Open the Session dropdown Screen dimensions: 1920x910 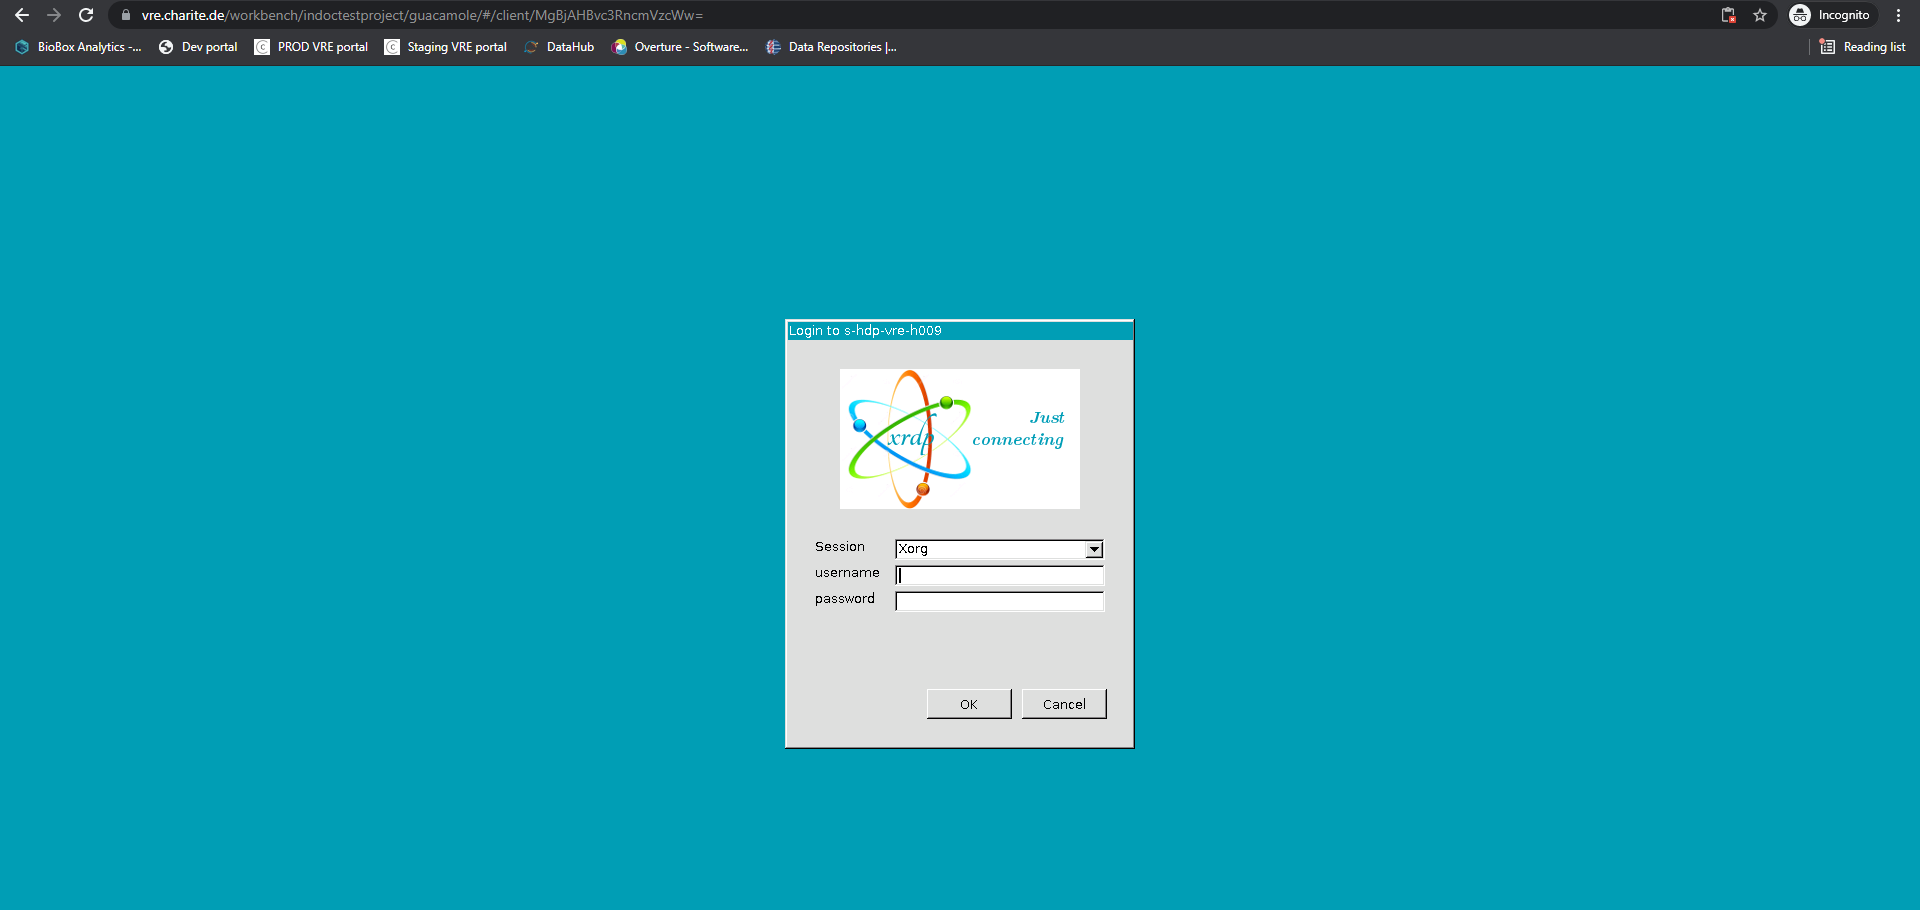1092,549
